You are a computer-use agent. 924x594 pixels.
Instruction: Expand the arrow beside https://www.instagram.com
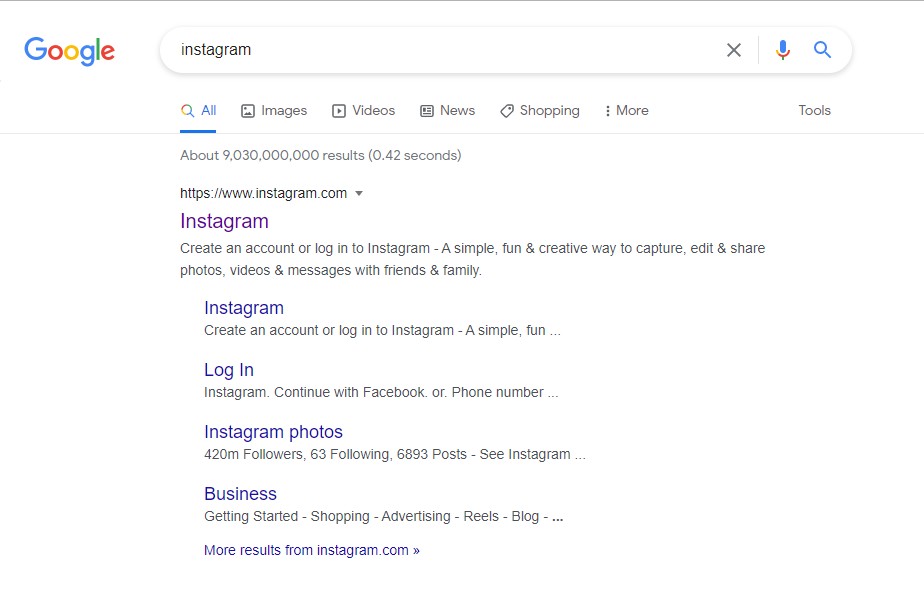pos(359,193)
